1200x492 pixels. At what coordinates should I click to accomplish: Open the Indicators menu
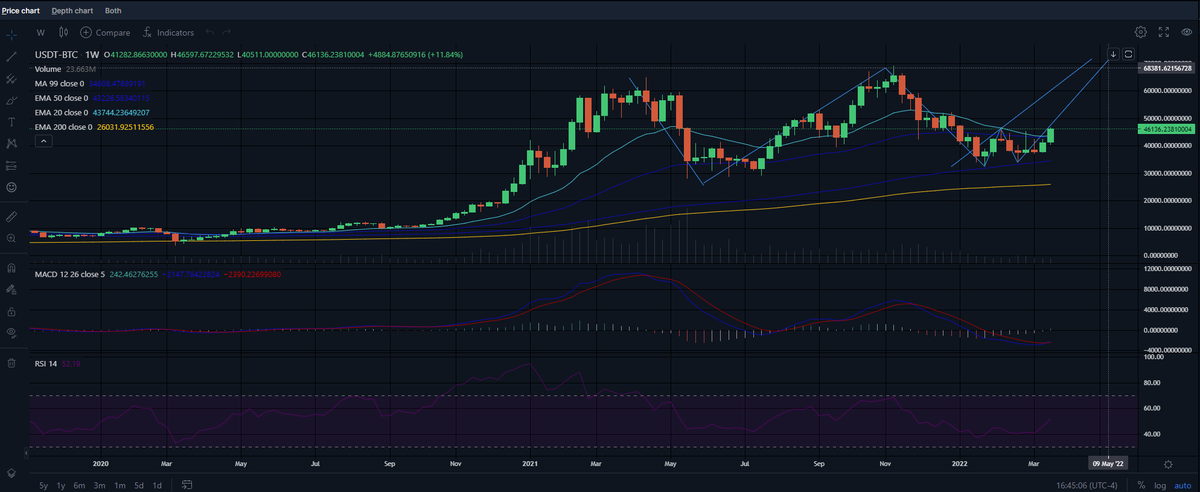tap(169, 32)
